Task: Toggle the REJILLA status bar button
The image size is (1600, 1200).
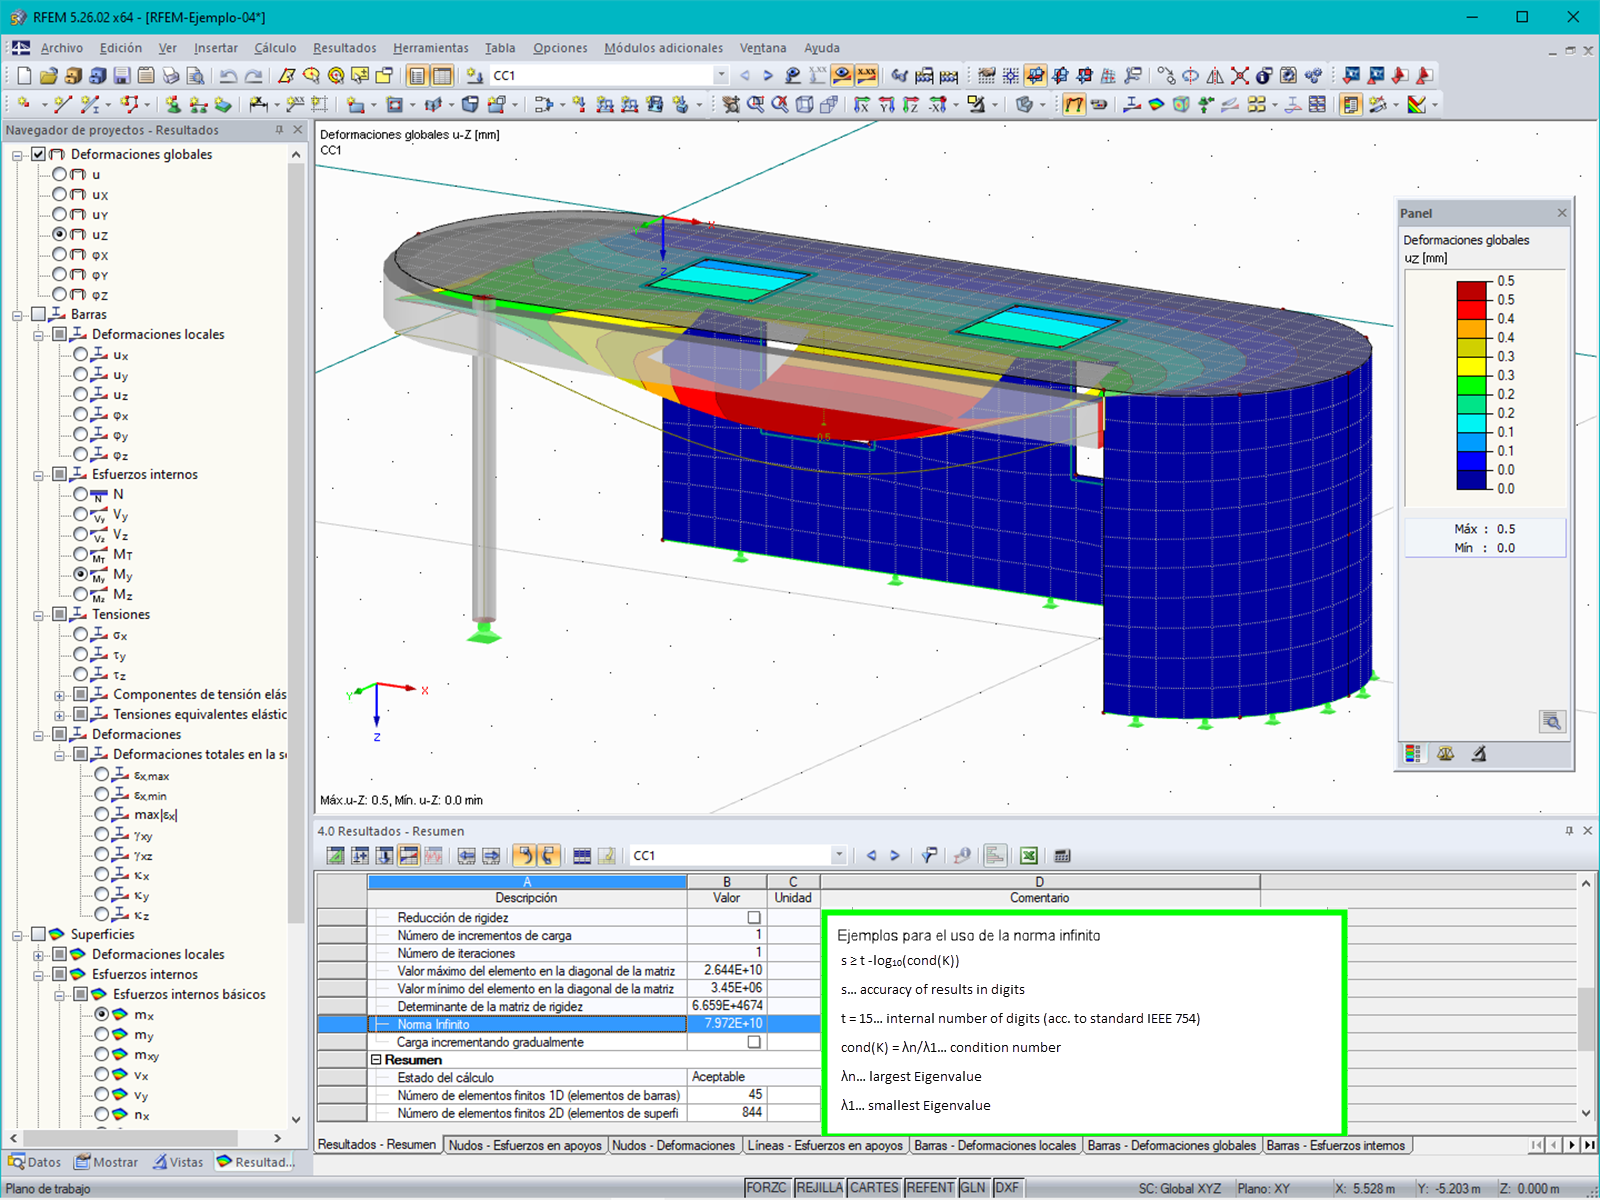Action: (x=819, y=1188)
